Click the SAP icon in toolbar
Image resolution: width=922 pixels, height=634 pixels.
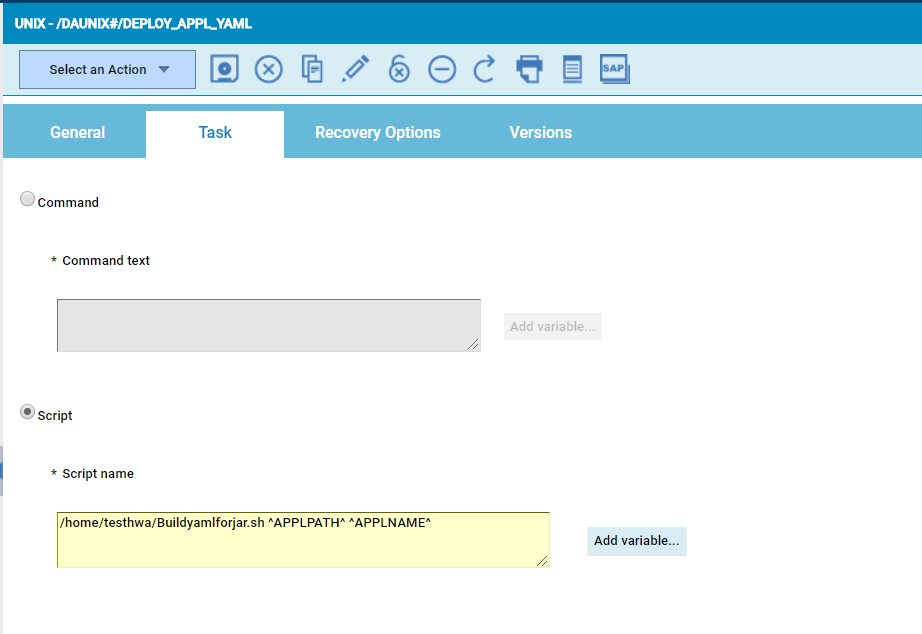(614, 69)
